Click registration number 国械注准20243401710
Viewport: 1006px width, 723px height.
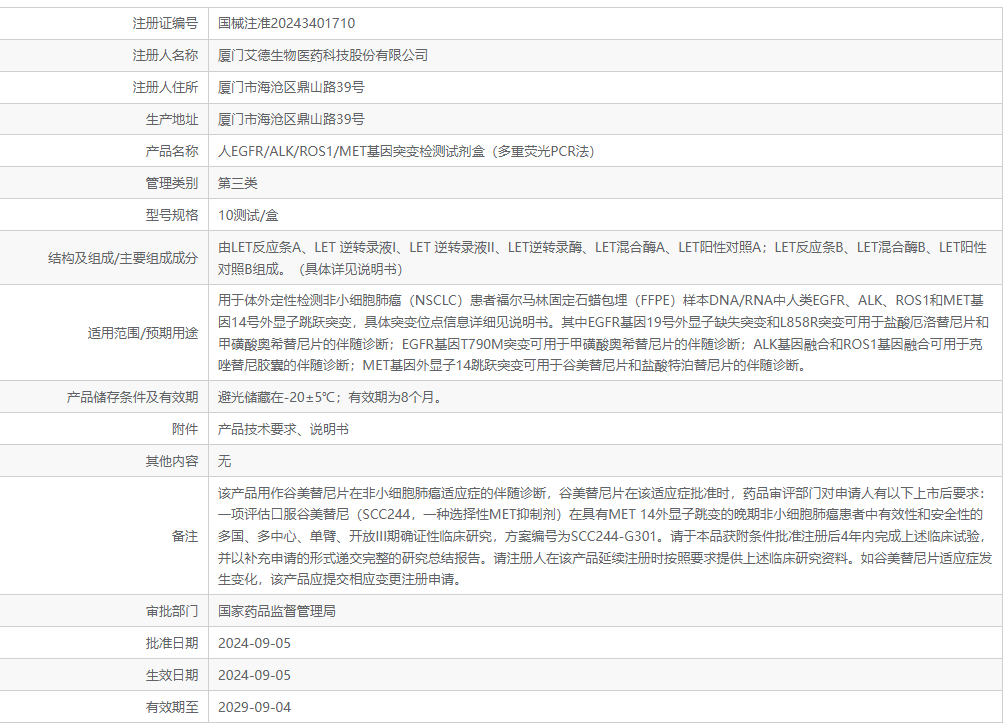(x=286, y=23)
